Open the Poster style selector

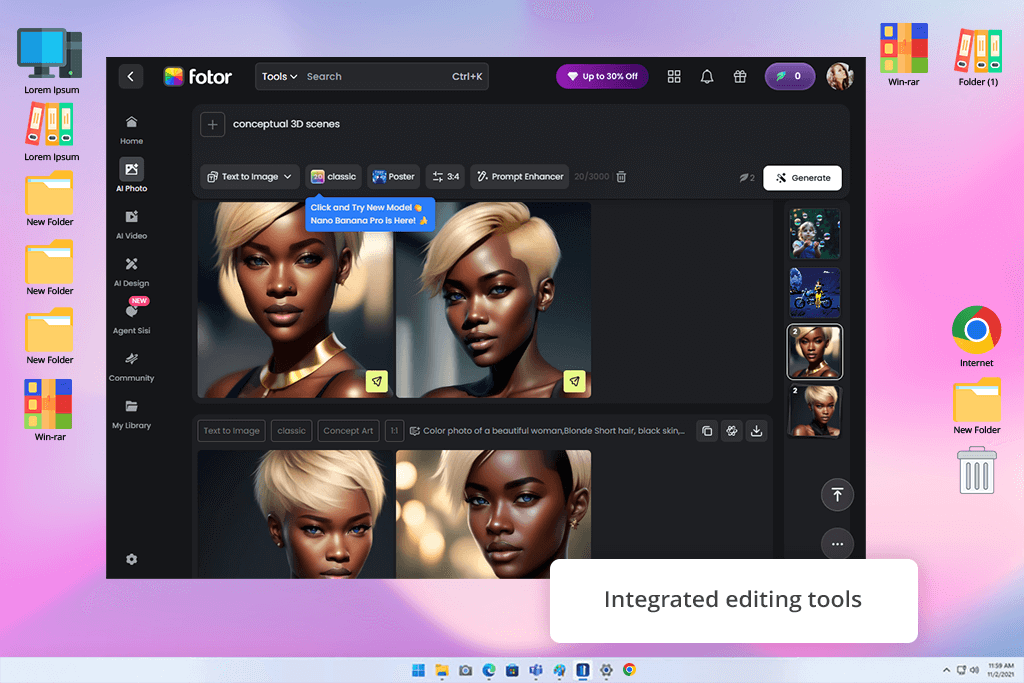point(393,177)
